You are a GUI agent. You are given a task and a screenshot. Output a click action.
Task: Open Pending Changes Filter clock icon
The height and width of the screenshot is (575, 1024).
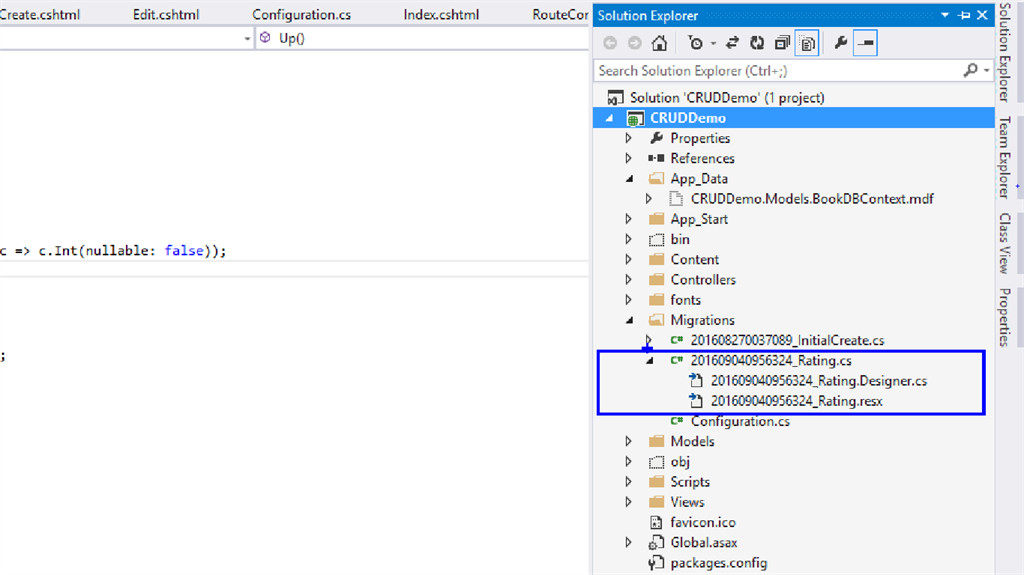pyautogui.click(x=696, y=43)
